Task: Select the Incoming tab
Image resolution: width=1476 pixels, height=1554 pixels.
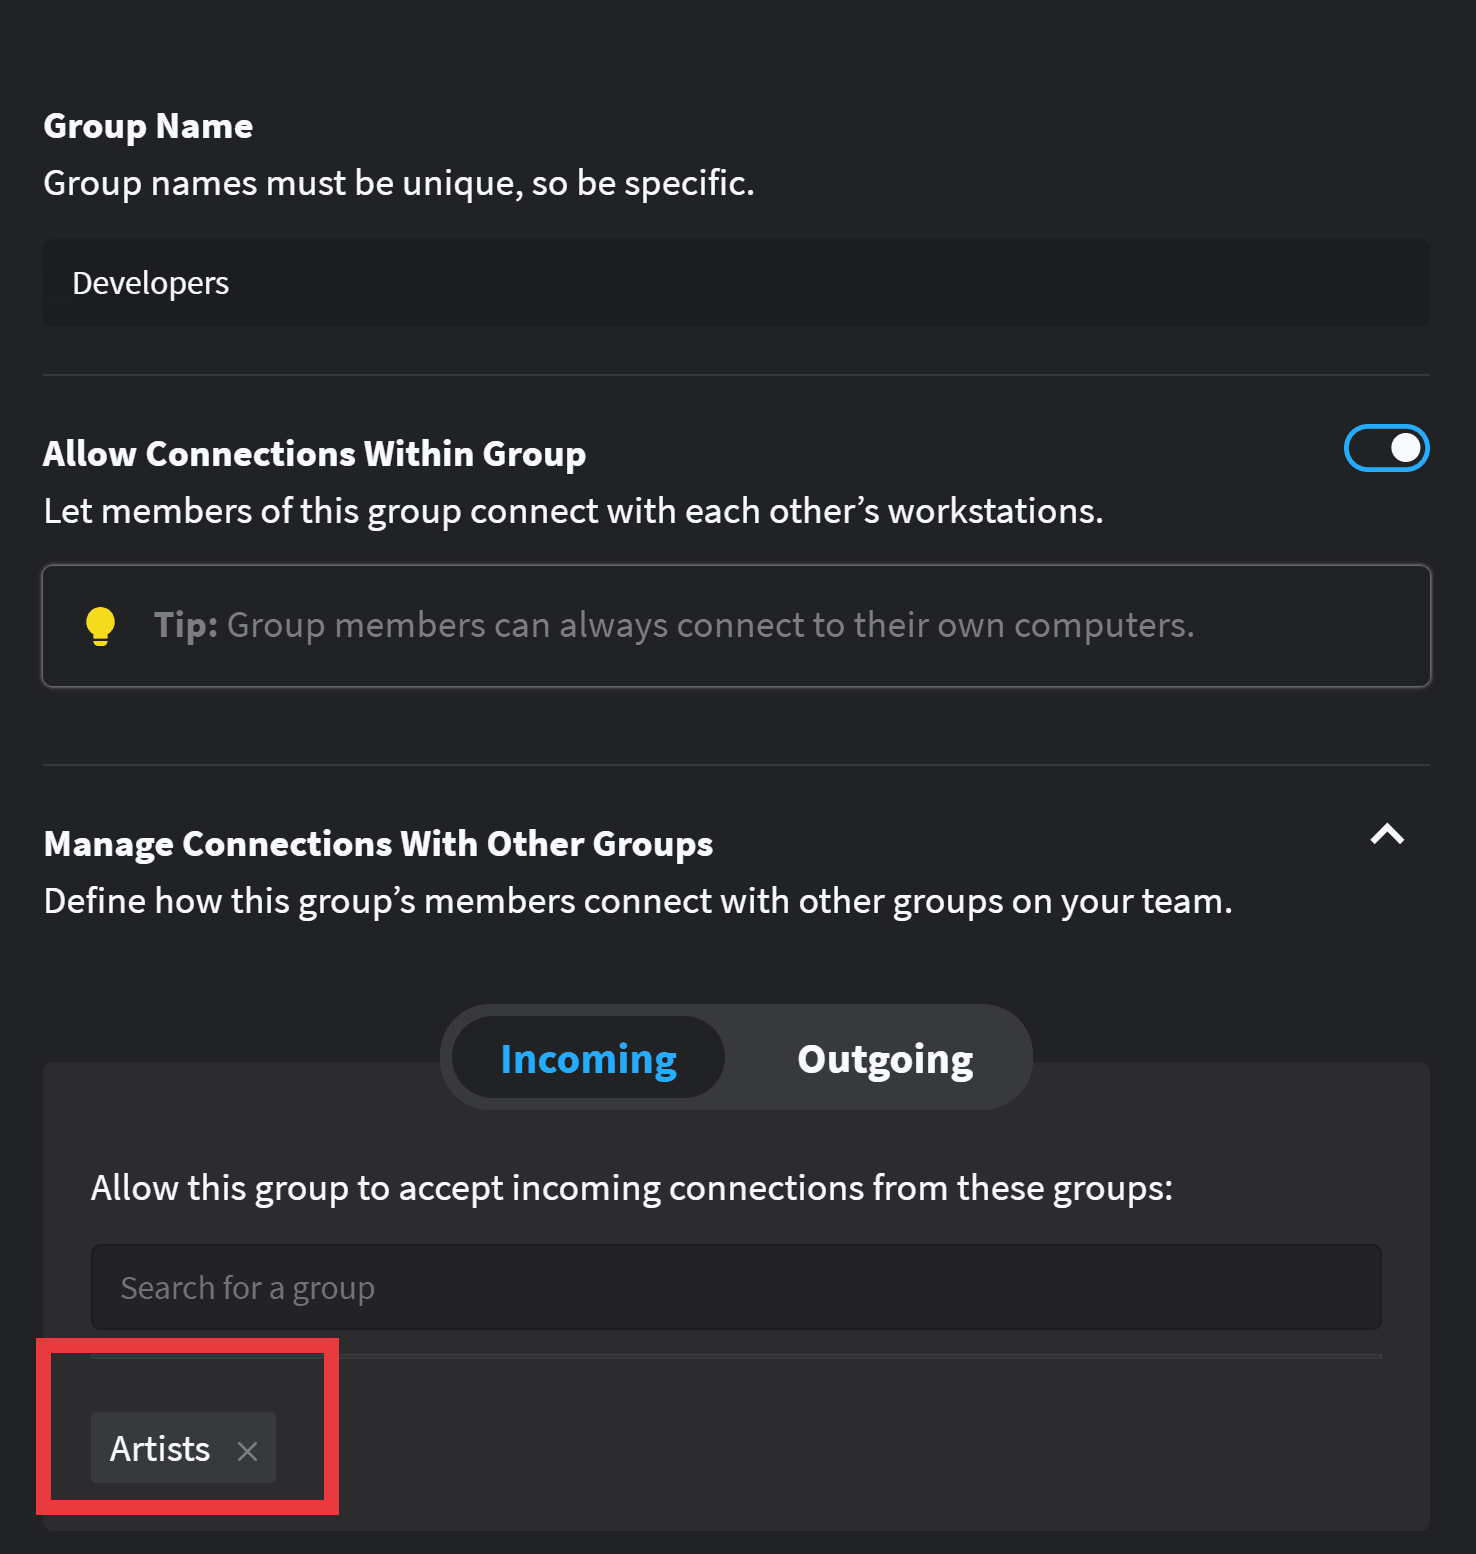Action: click(588, 1058)
